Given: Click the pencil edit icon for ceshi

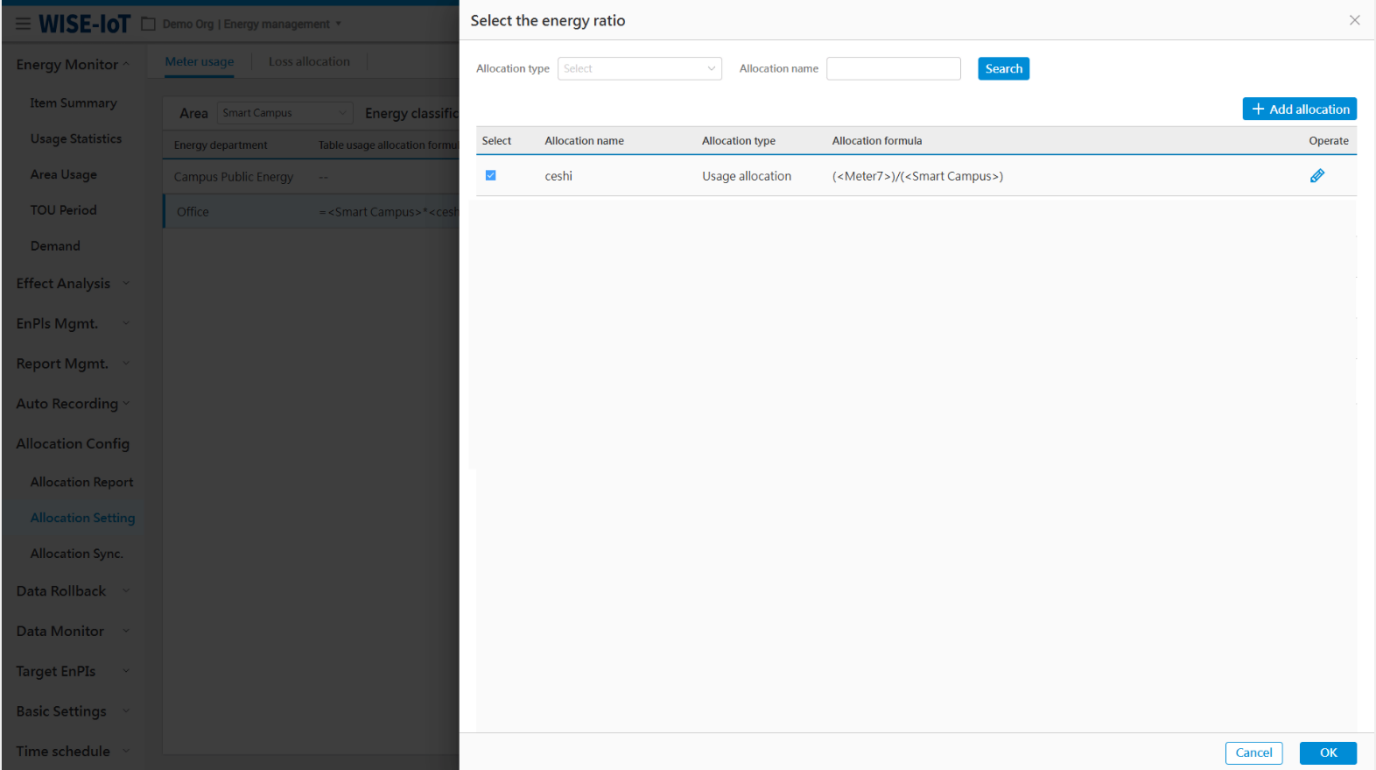Looking at the screenshot, I should [1317, 176].
